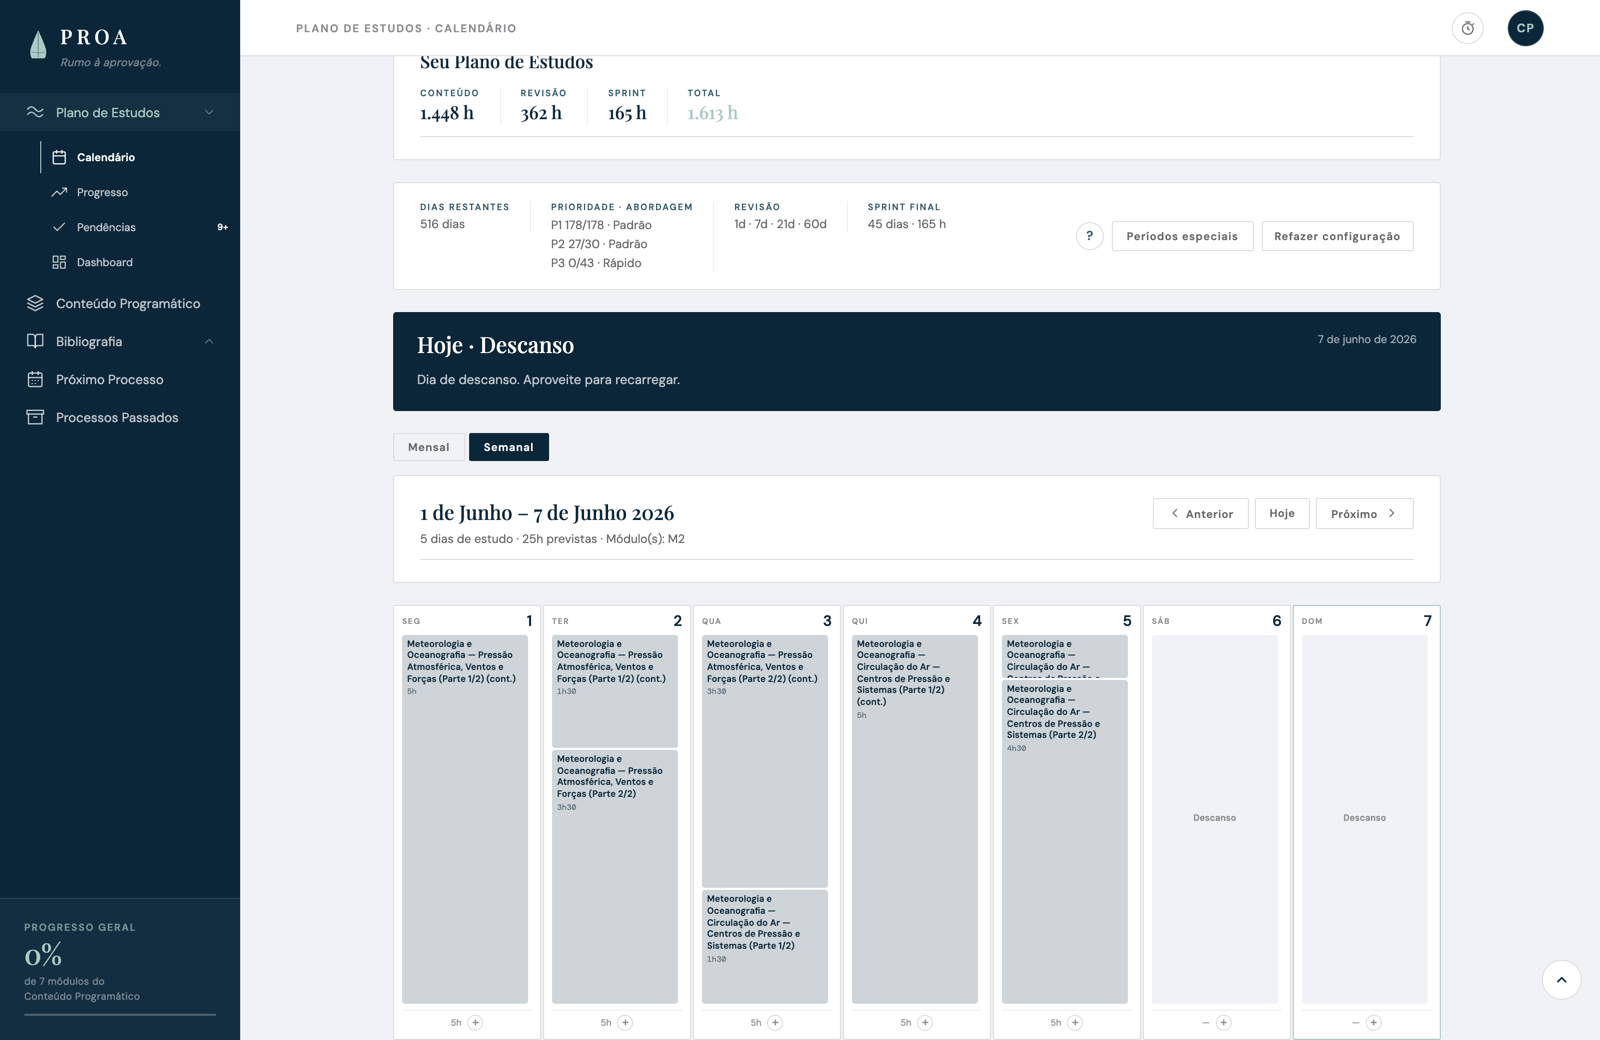Open the CP user avatar menu
Image resolution: width=1600 pixels, height=1040 pixels.
click(x=1525, y=28)
